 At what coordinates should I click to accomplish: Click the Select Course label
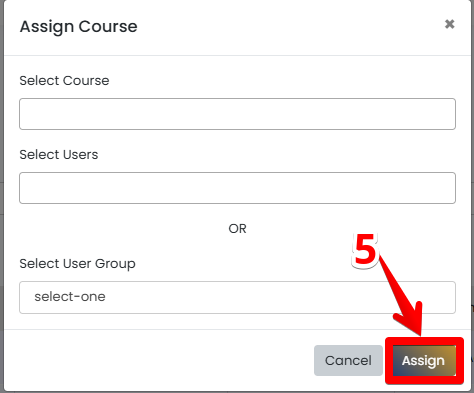[64, 81]
